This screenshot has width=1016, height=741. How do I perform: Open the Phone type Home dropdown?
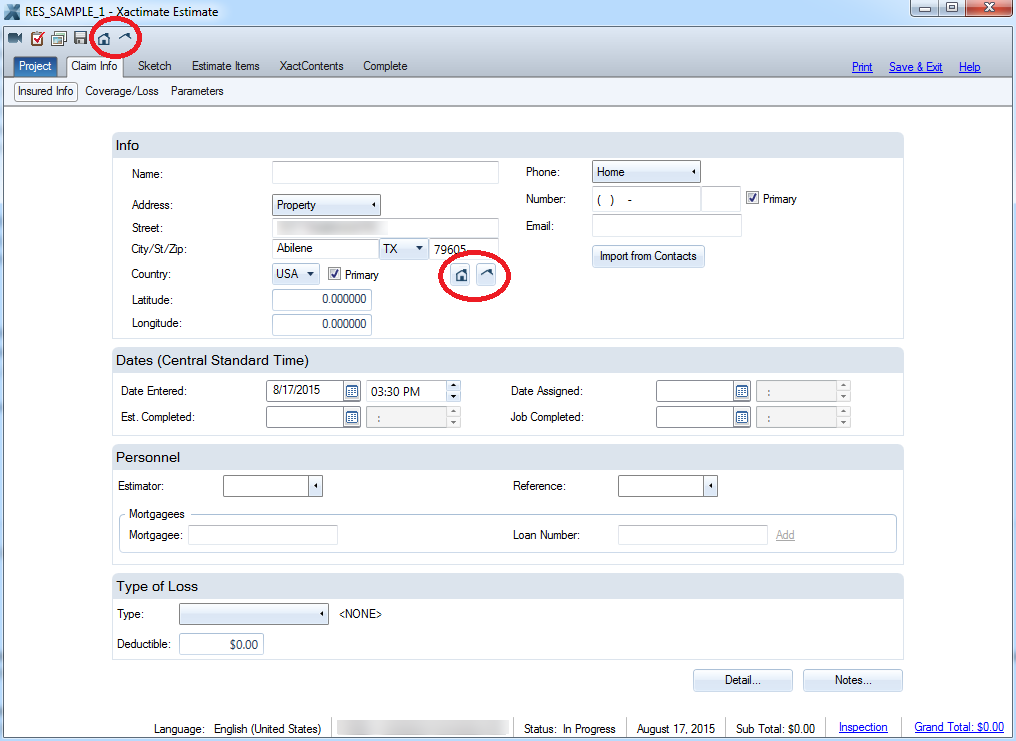(x=646, y=172)
